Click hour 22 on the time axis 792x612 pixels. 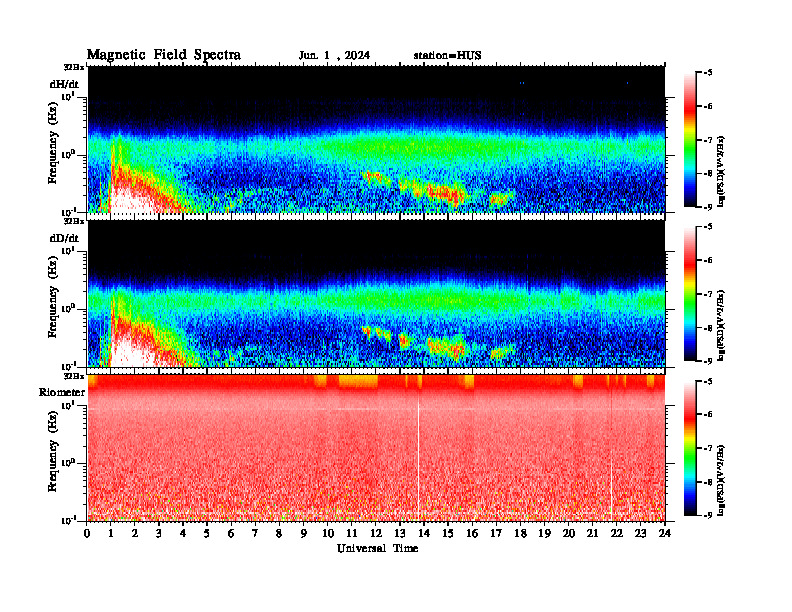617,533
